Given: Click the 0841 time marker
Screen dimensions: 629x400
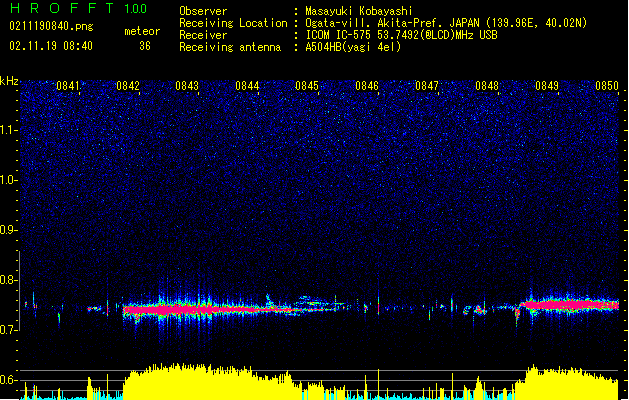Looking at the screenshot, I should coord(68,86).
